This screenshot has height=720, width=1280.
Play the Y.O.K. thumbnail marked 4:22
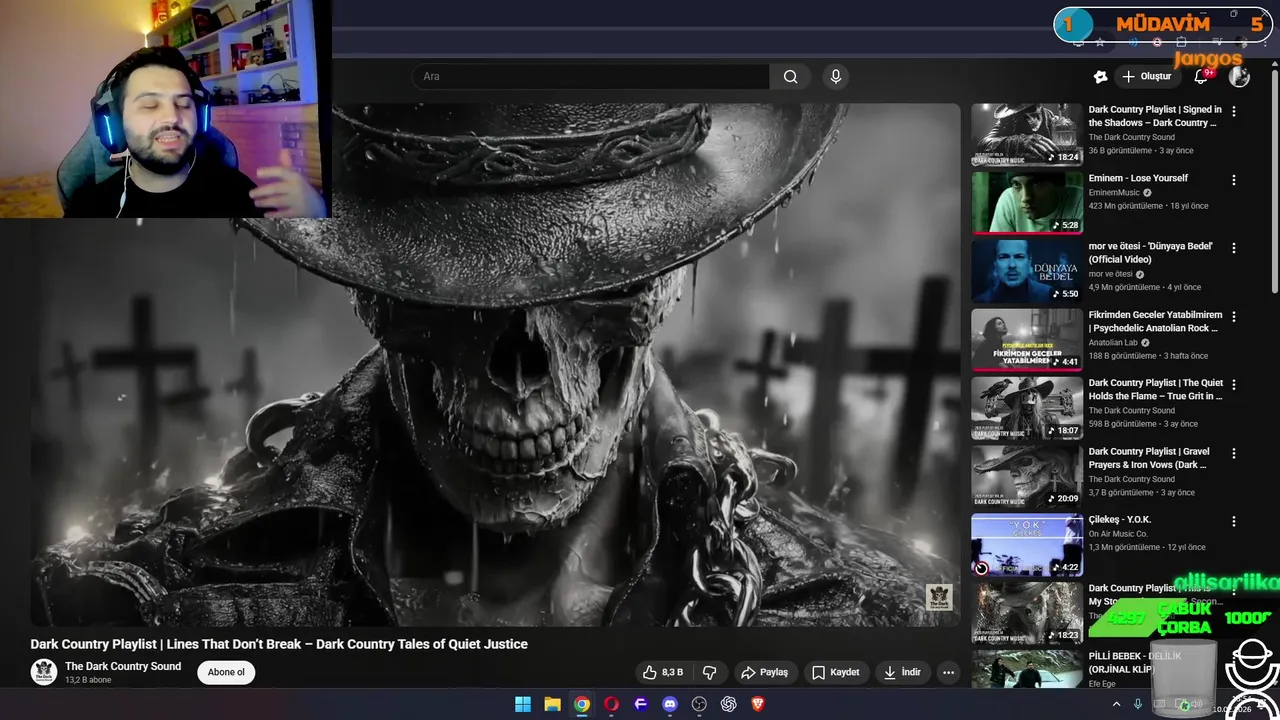pyautogui.click(x=1027, y=544)
